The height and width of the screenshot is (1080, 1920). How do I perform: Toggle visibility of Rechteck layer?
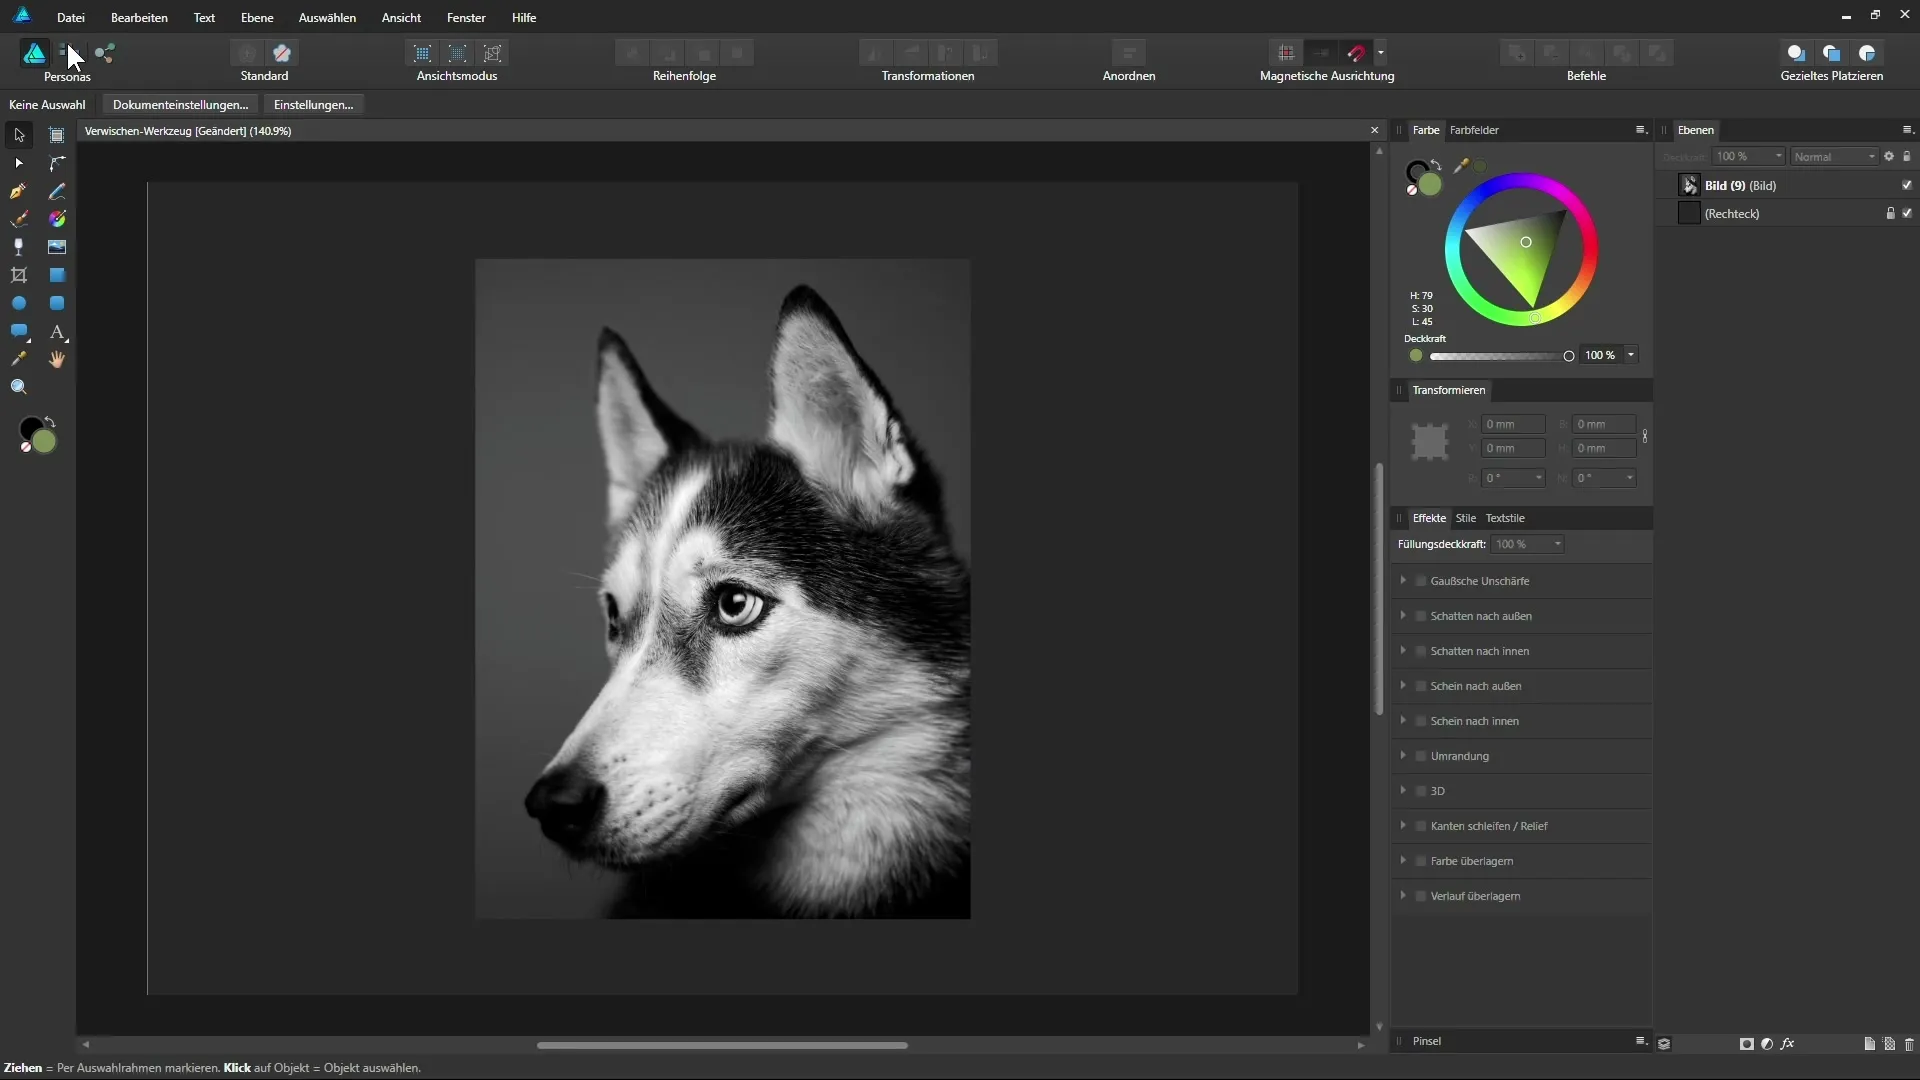tap(1907, 213)
